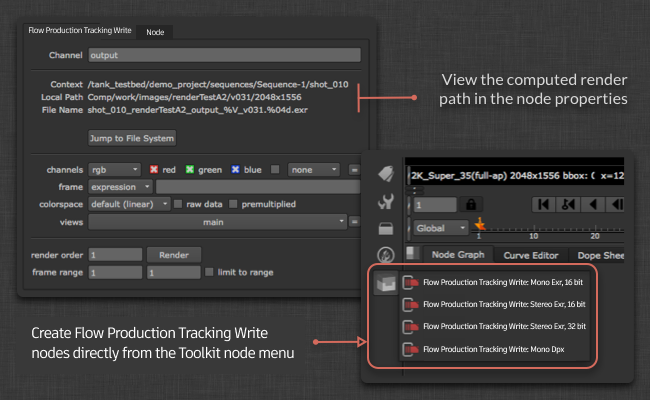Toggle the blue channel checkbox
This screenshot has width=650, height=400.
pos(235,170)
